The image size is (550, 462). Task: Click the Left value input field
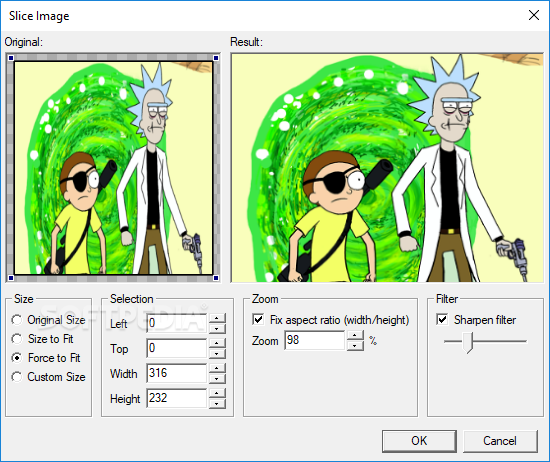coord(176,323)
